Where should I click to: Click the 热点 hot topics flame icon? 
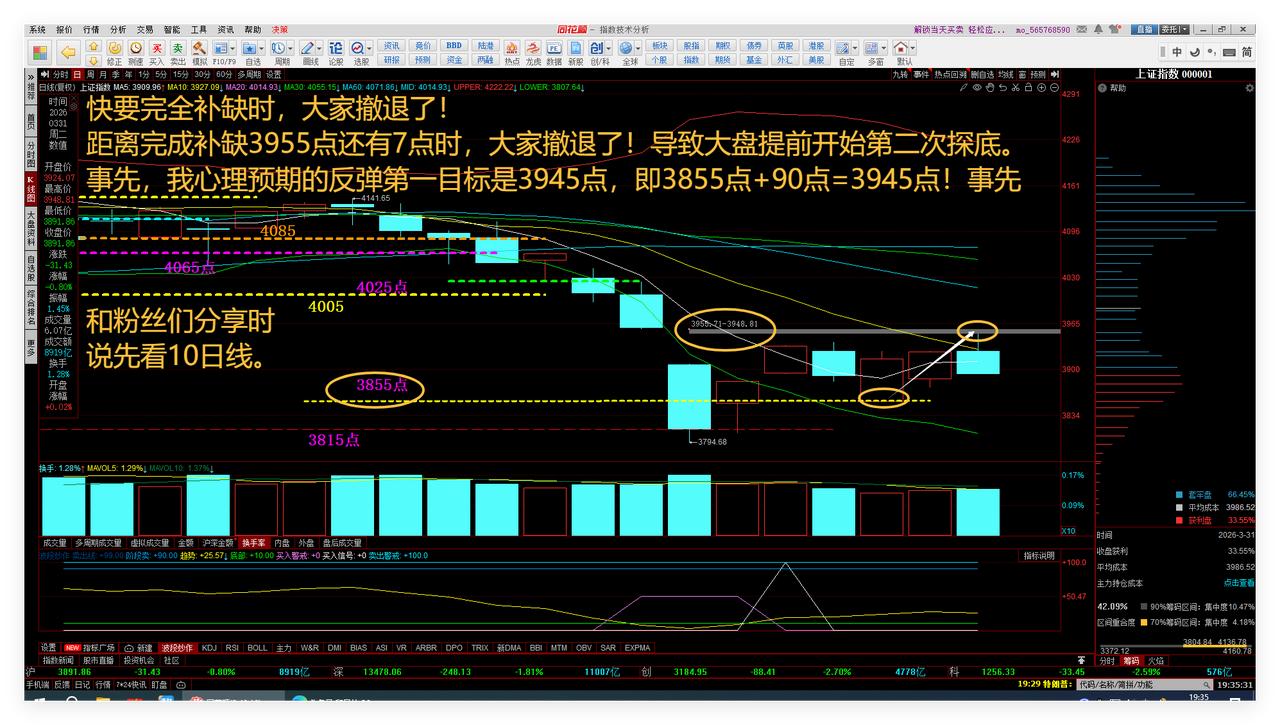(513, 46)
